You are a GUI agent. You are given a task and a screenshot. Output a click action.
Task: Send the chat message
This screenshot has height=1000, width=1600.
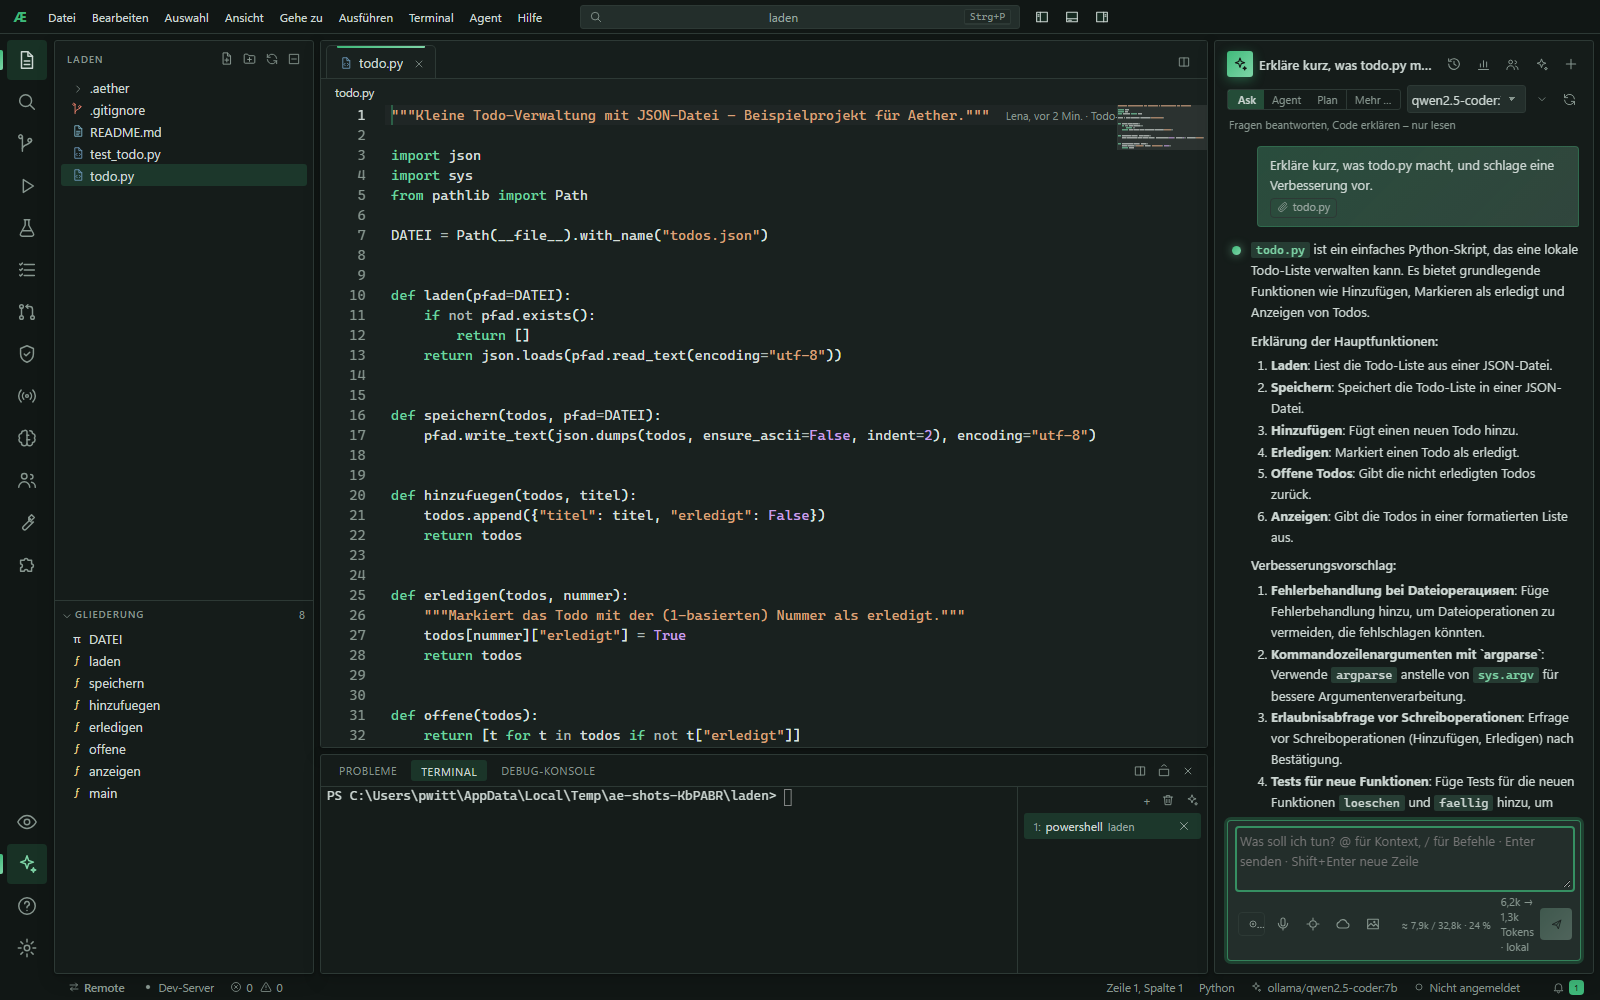pos(1556,924)
